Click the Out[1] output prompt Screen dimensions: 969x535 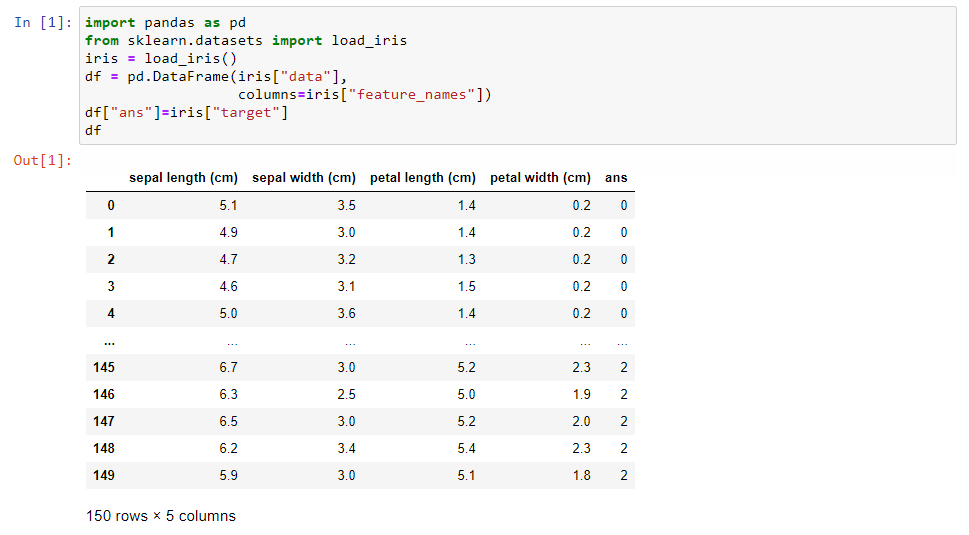[x=43, y=161]
